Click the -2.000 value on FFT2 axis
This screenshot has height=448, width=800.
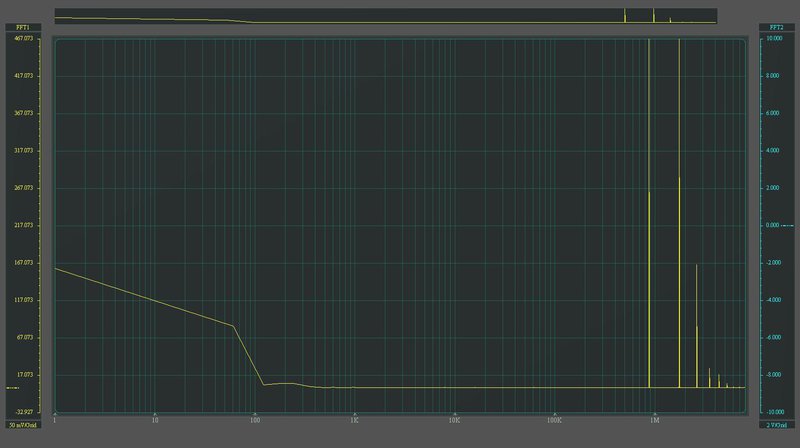point(773,263)
